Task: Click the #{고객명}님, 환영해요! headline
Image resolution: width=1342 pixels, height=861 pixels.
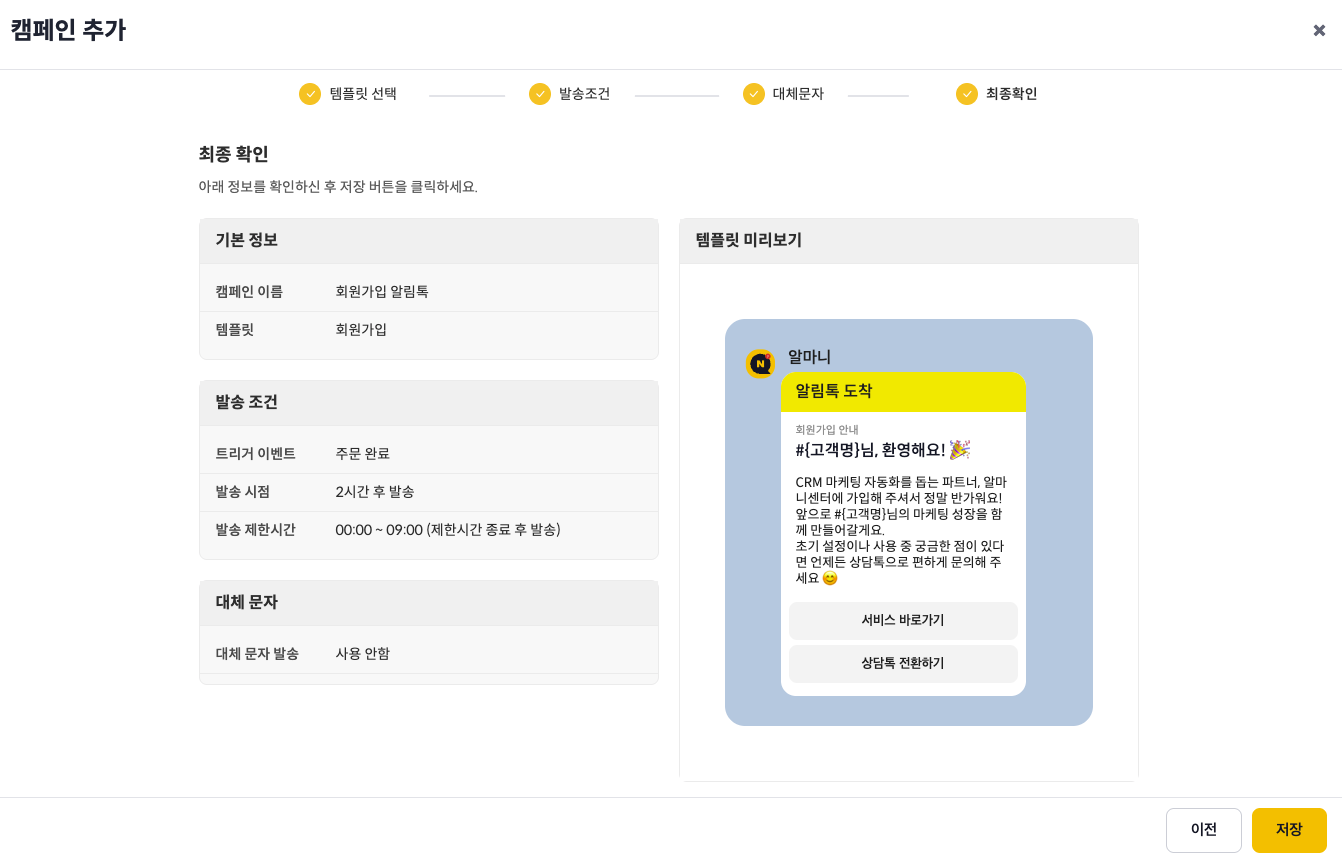Action: point(870,450)
